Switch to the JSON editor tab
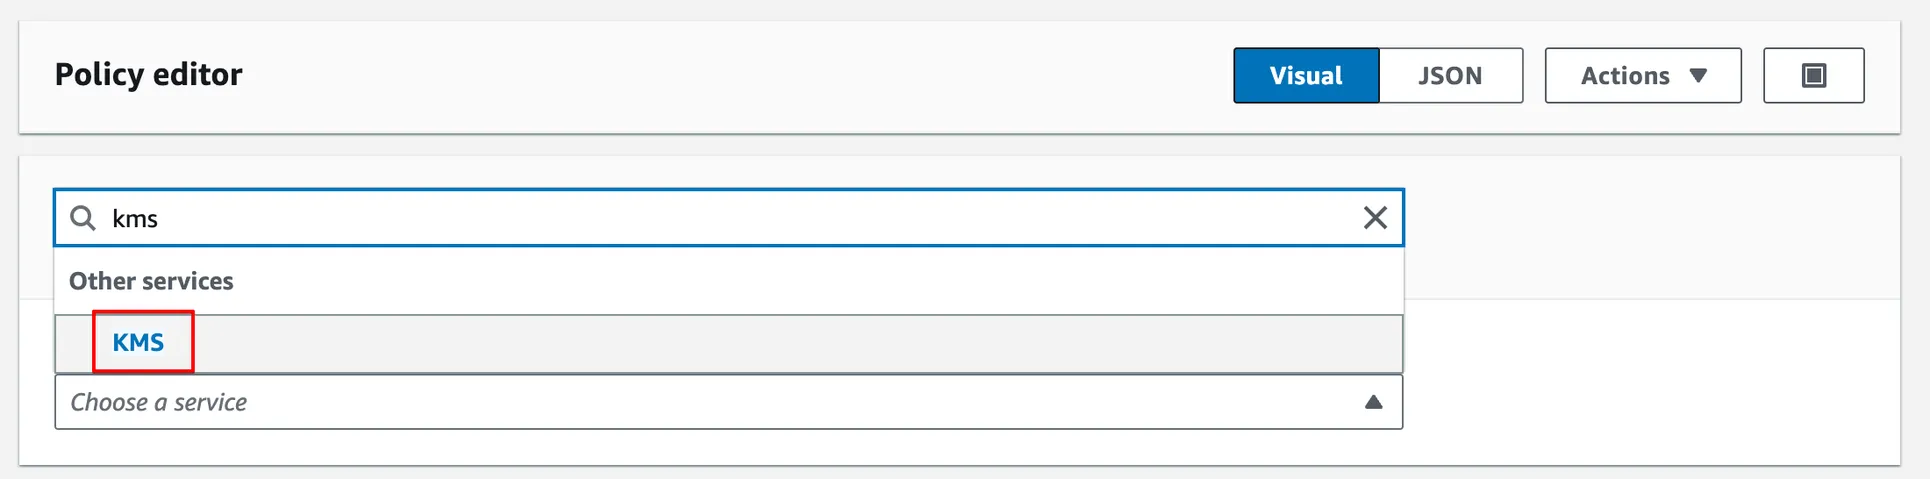1930x479 pixels. click(1450, 76)
